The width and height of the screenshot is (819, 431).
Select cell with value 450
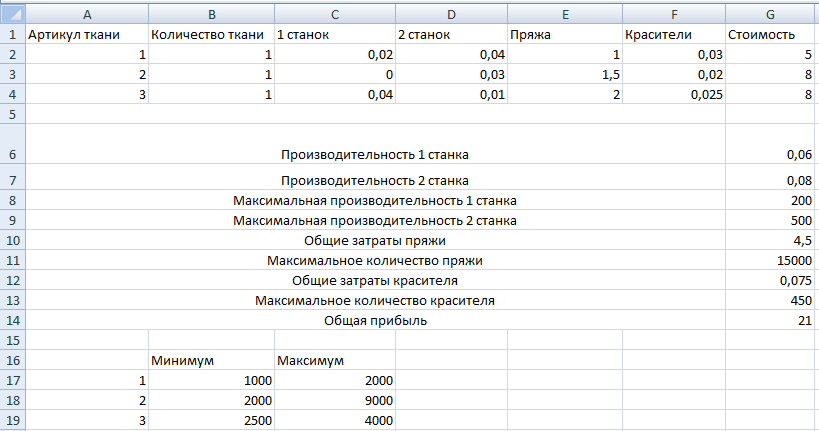tap(770, 300)
